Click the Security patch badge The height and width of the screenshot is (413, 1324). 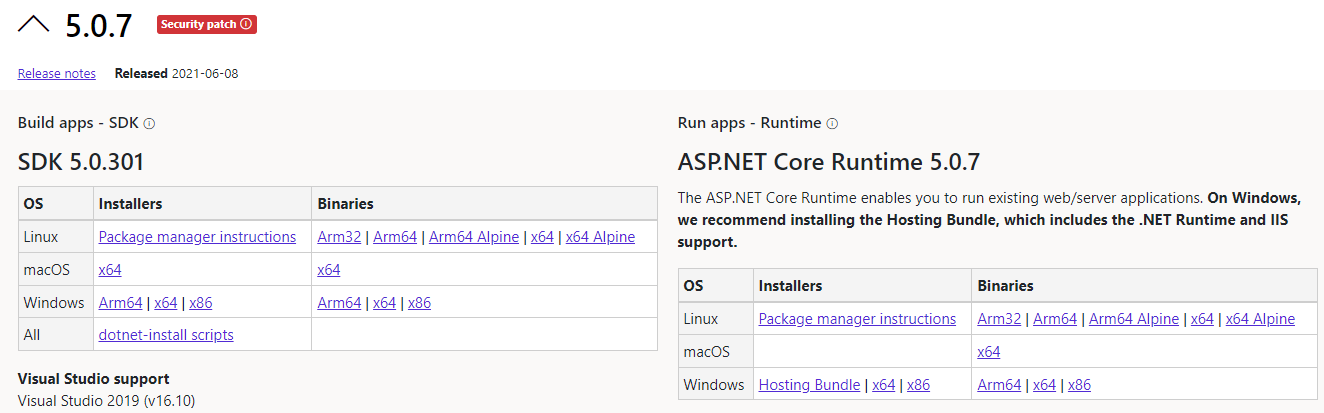207,24
